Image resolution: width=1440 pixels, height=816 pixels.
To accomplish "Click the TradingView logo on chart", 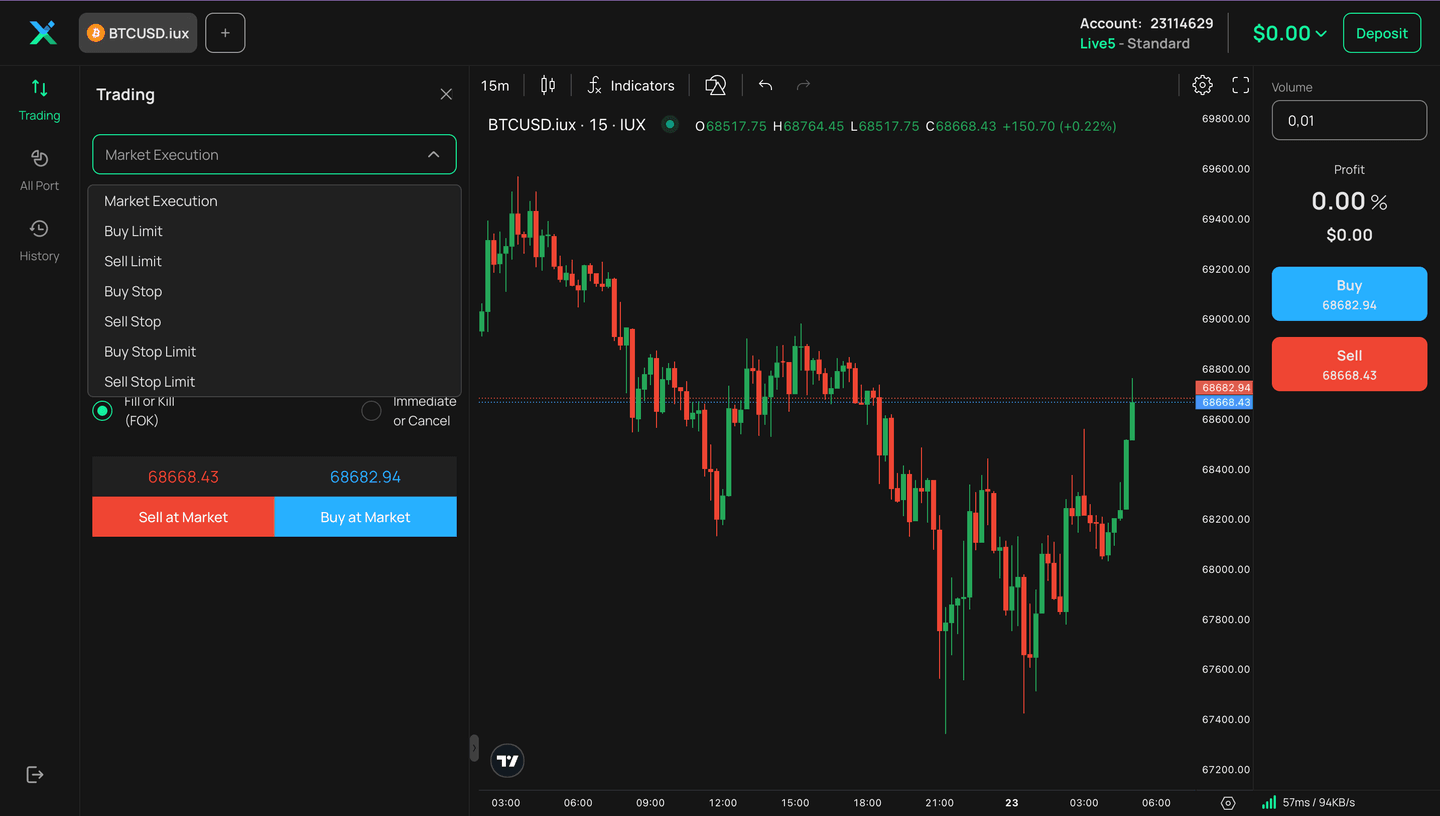I will (x=508, y=761).
